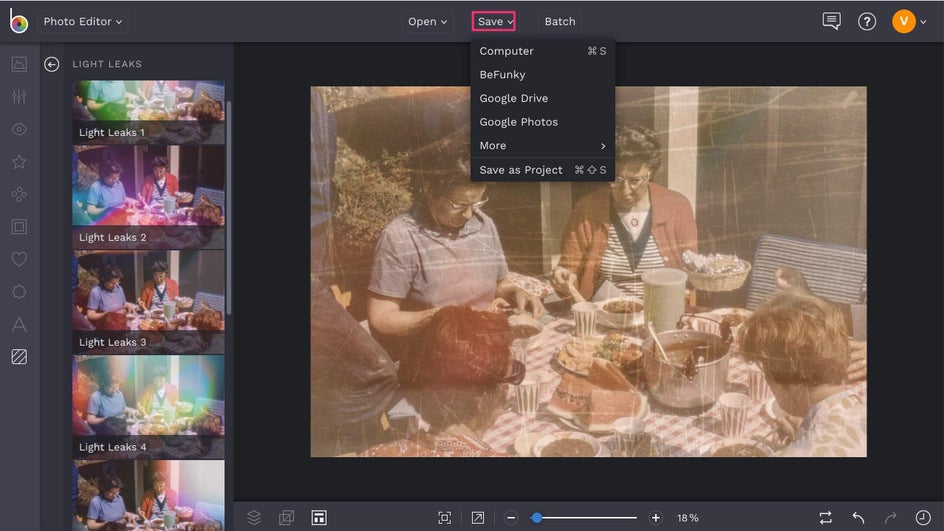Image resolution: width=944 pixels, height=531 pixels.
Task: Open the Text tool icon
Action: [19, 324]
